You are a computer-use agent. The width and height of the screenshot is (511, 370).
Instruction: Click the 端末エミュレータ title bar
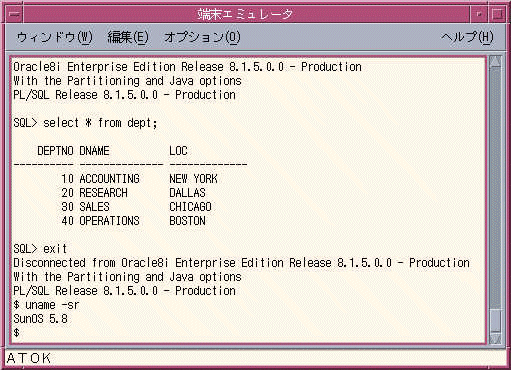pos(246,14)
